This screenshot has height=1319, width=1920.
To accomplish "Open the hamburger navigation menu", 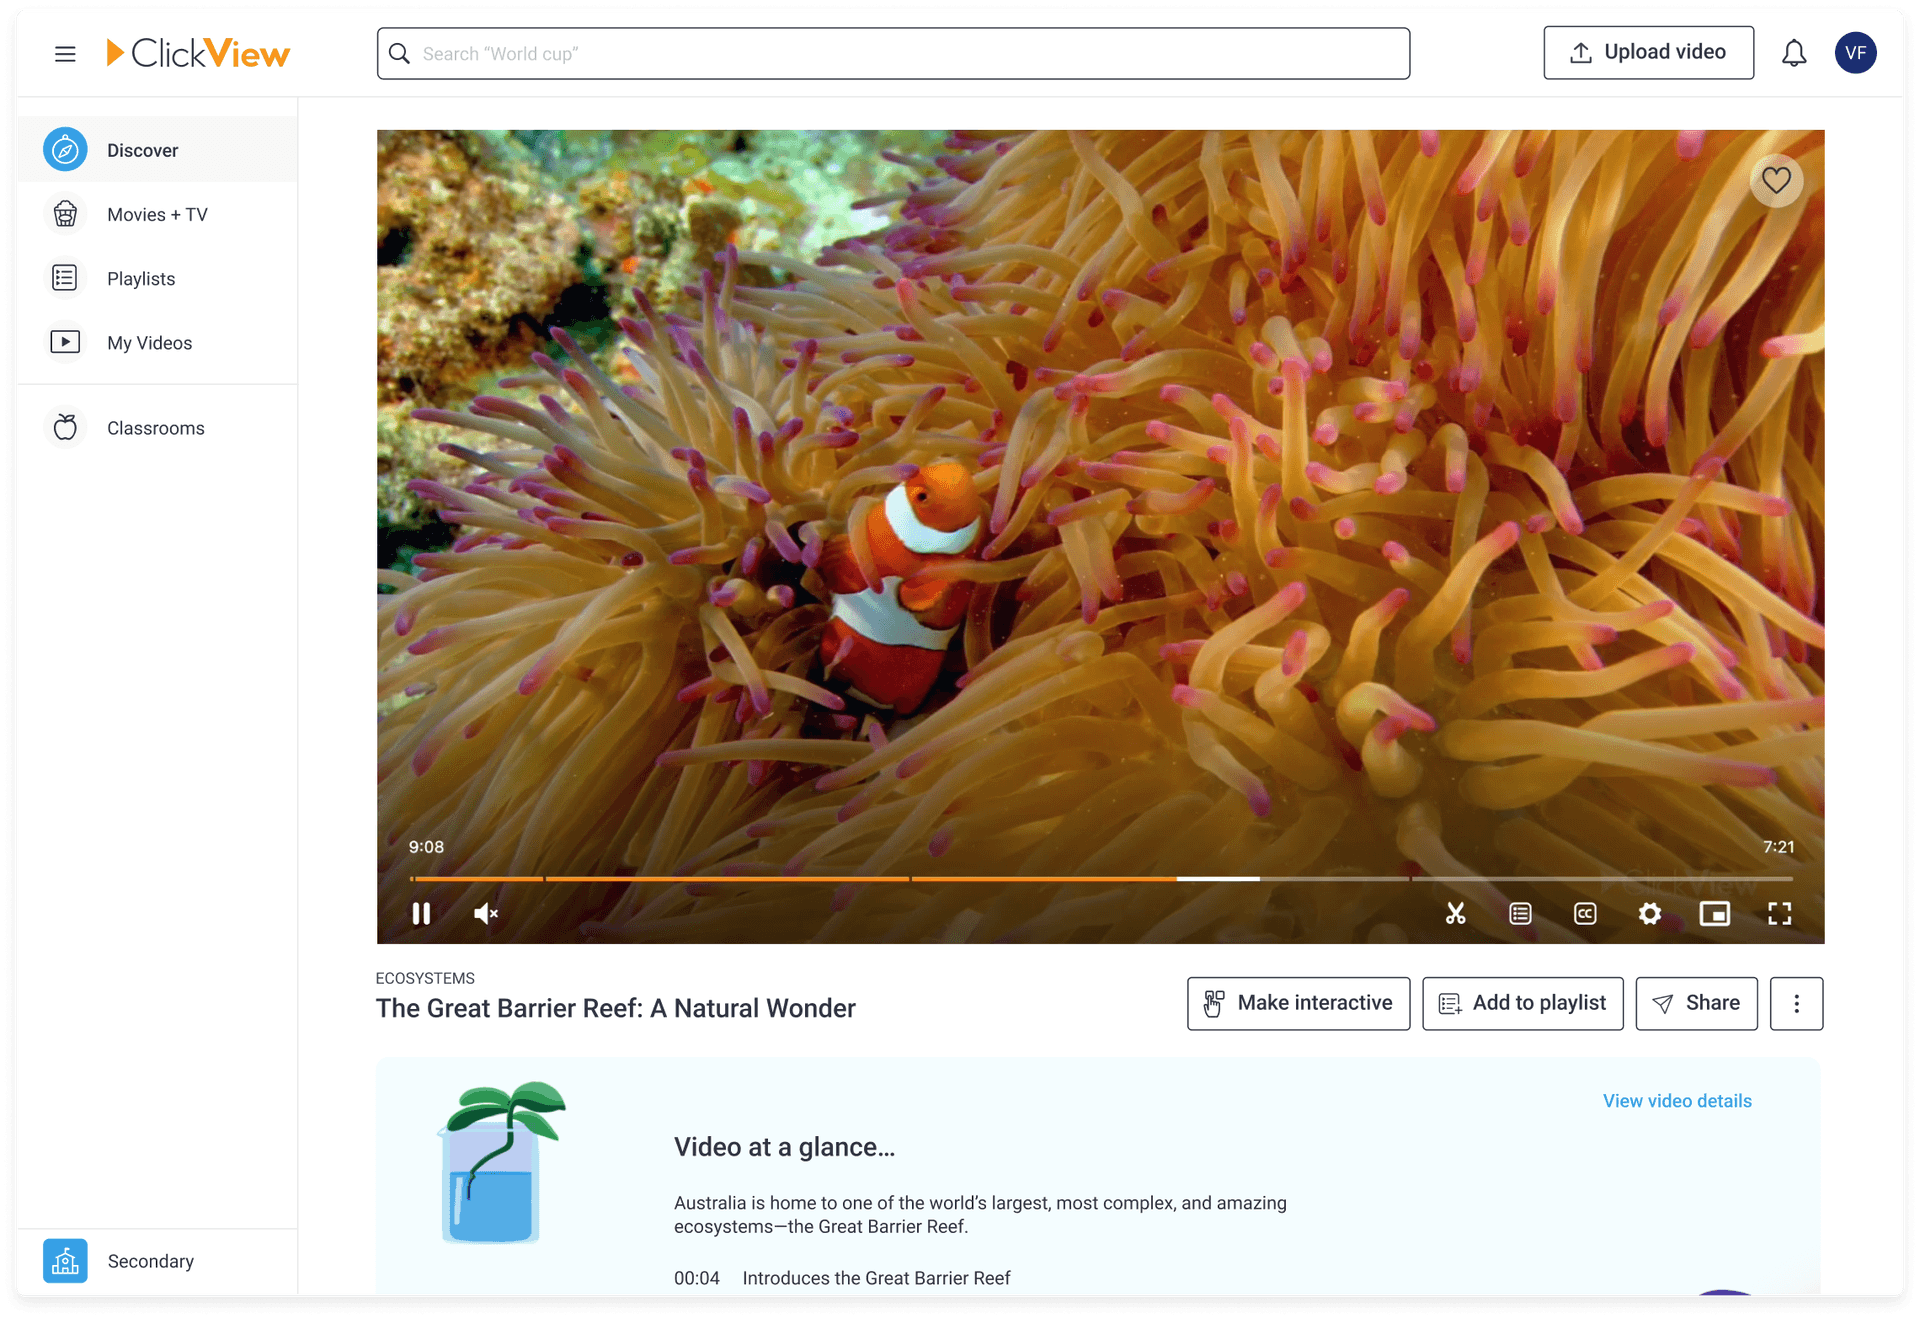I will [65, 53].
